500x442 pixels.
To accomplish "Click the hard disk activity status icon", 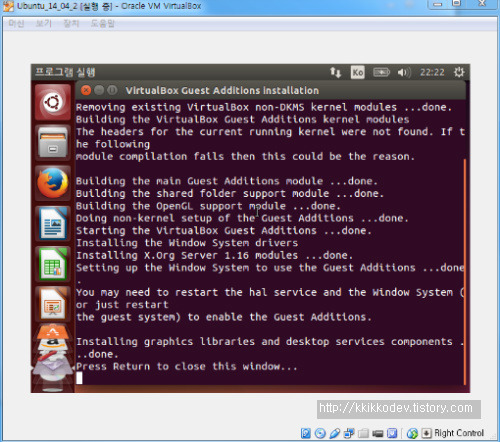I will [306, 433].
